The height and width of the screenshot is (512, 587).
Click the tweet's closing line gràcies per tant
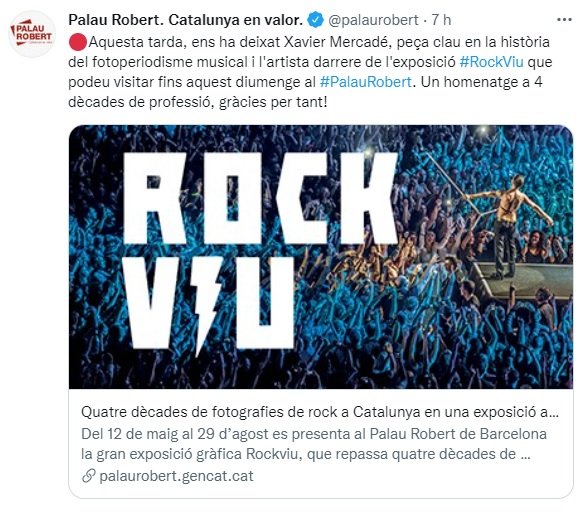coord(273,102)
